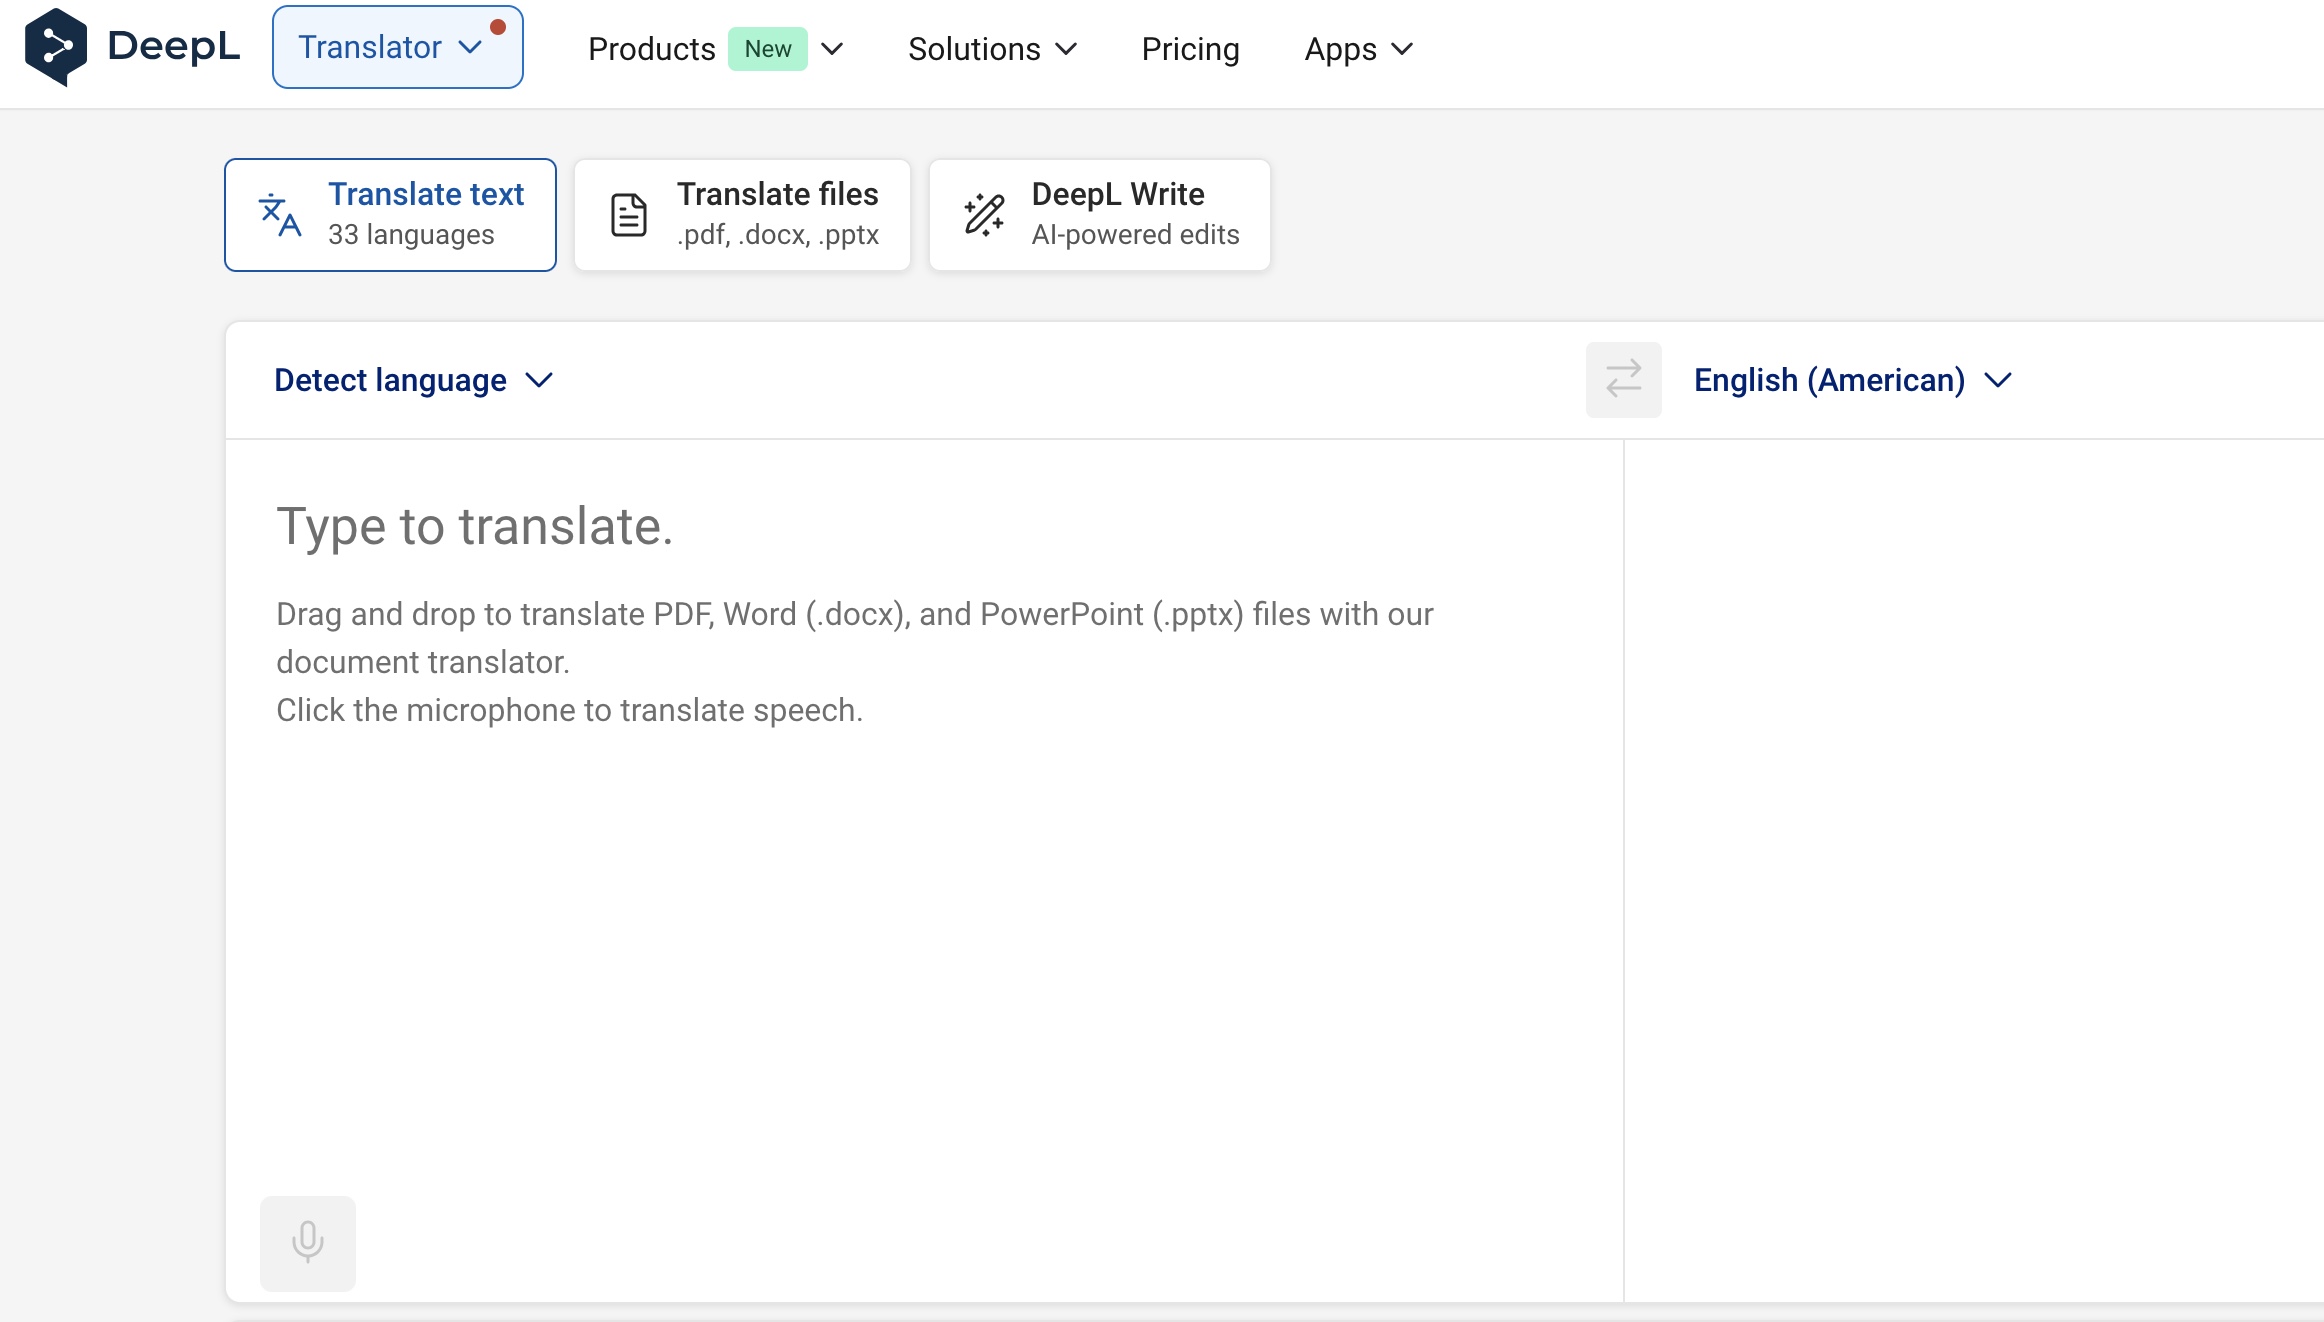The height and width of the screenshot is (1322, 2324).
Task: Click the red notification dot on Translator
Action: [x=498, y=27]
